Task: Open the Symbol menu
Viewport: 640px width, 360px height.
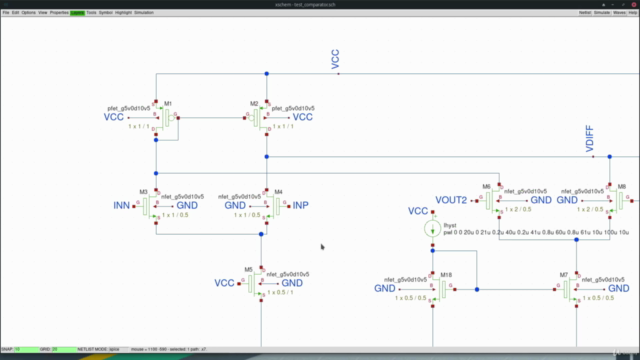Action: (105, 13)
